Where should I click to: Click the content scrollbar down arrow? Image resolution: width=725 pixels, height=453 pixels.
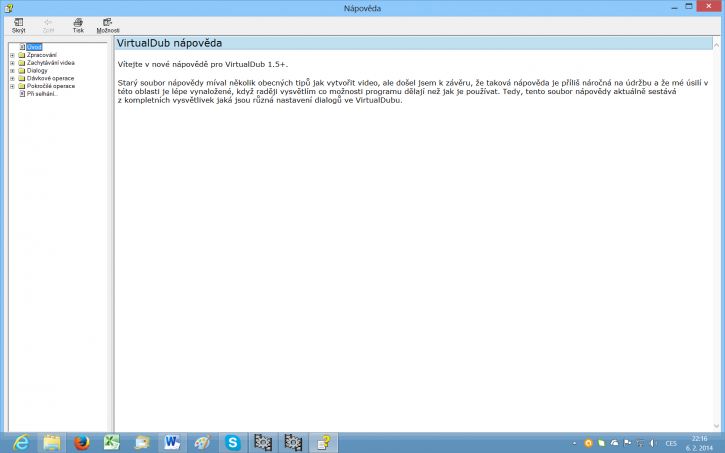tap(716, 427)
